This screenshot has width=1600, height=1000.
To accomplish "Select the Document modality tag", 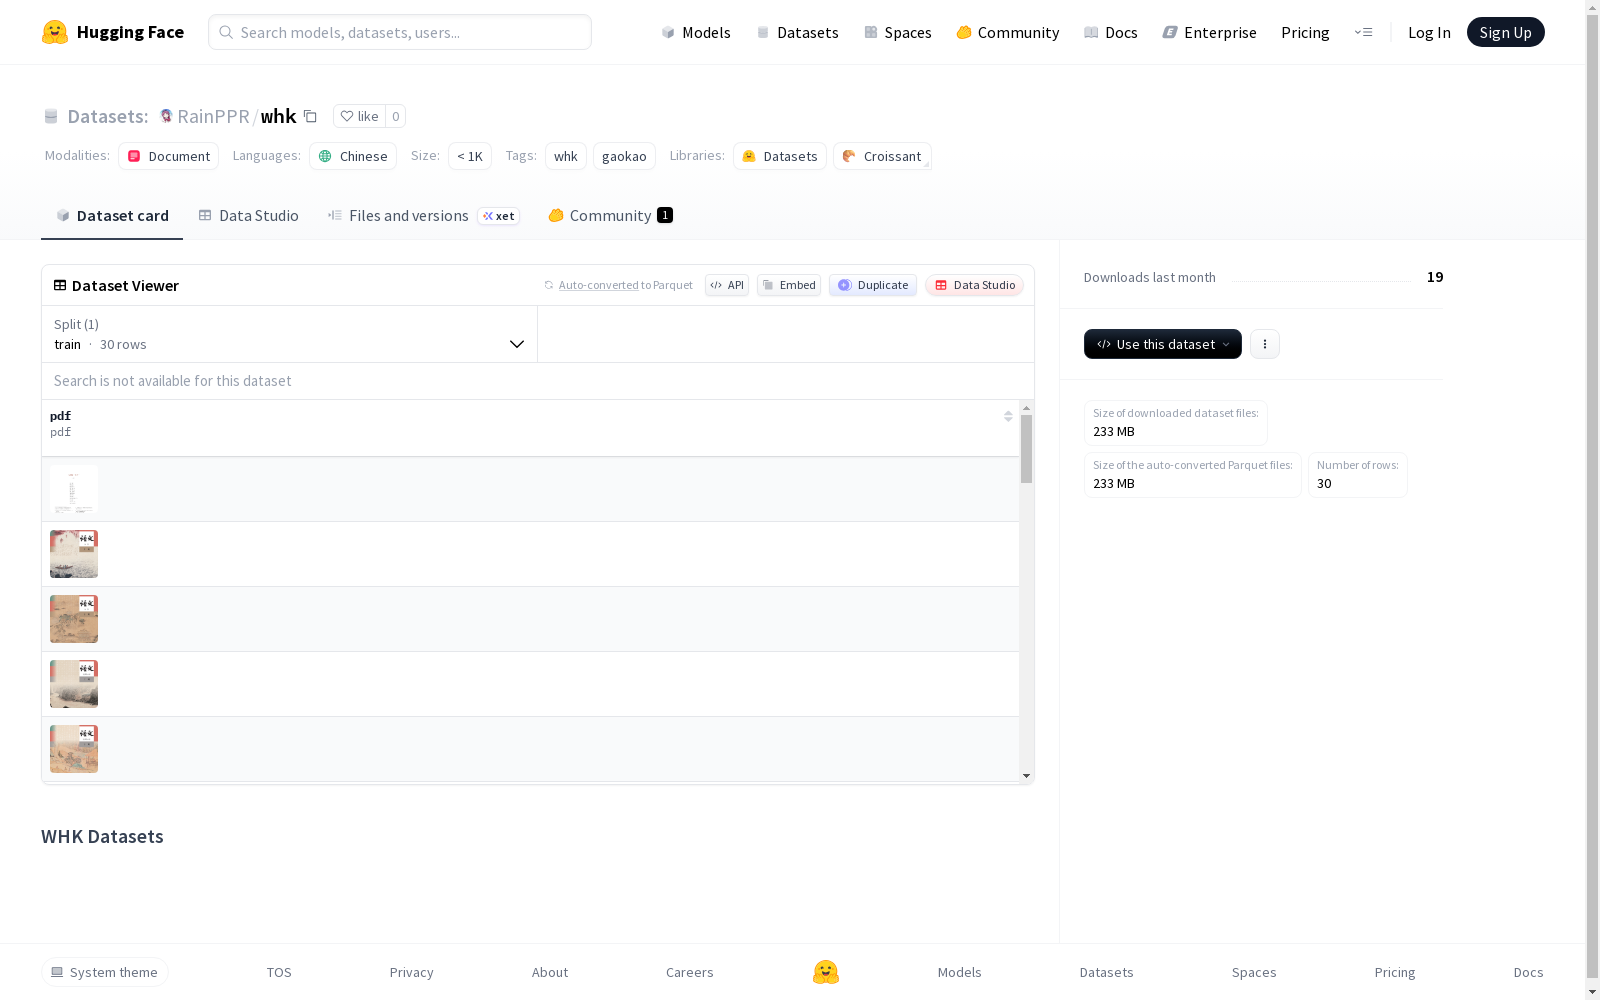I will click(168, 156).
